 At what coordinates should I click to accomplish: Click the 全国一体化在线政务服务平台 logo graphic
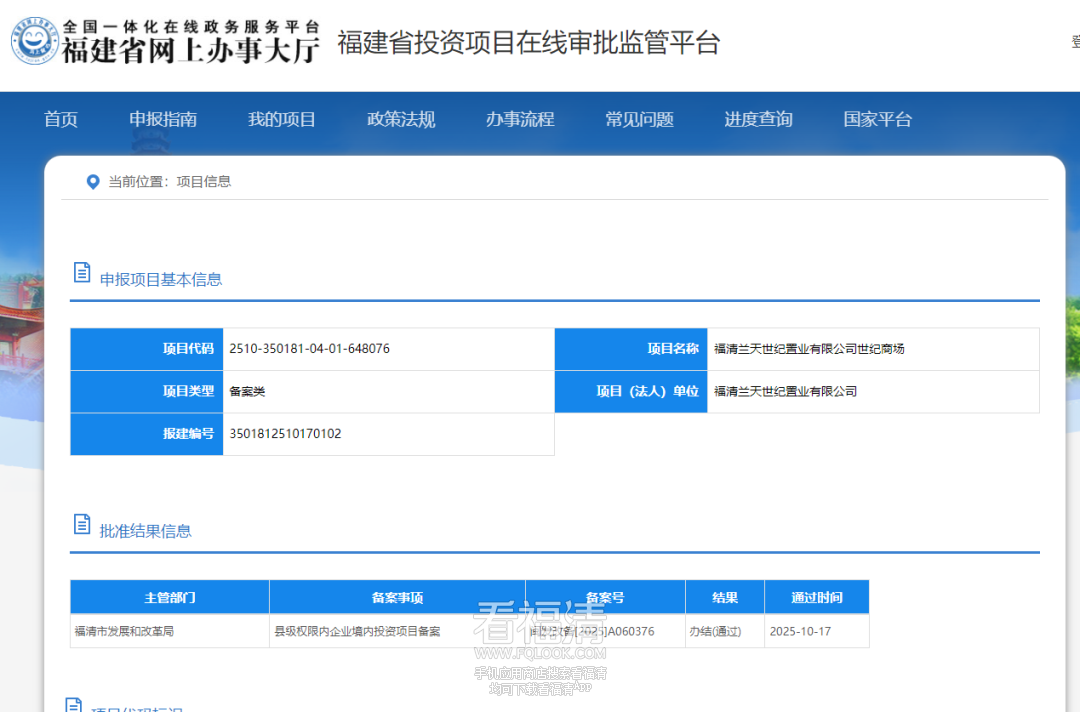click(x=190, y=28)
